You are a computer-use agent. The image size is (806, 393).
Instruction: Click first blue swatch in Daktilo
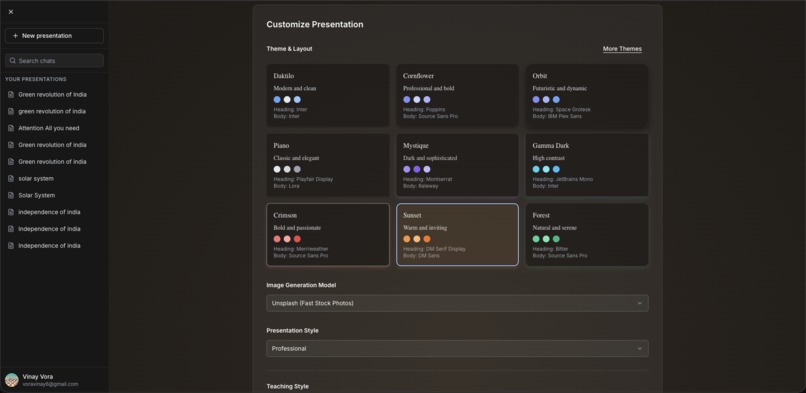(277, 100)
